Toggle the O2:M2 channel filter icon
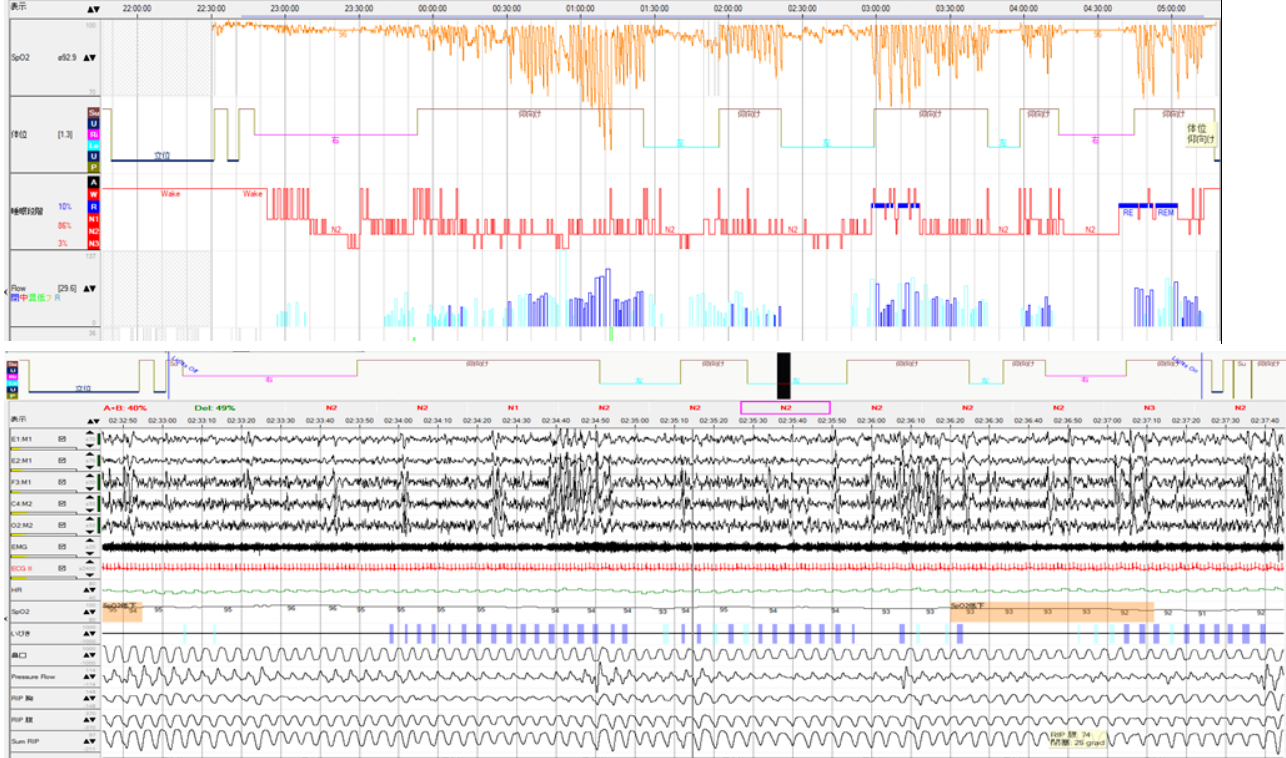This screenshot has width=1286, height=758. [61, 525]
